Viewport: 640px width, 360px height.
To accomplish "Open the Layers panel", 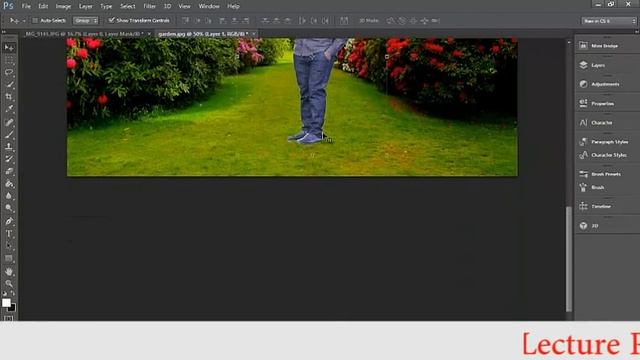I will click(592, 65).
